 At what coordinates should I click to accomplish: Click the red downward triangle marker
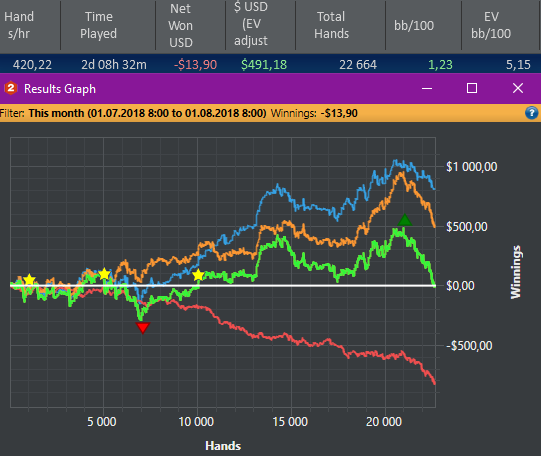[142, 328]
